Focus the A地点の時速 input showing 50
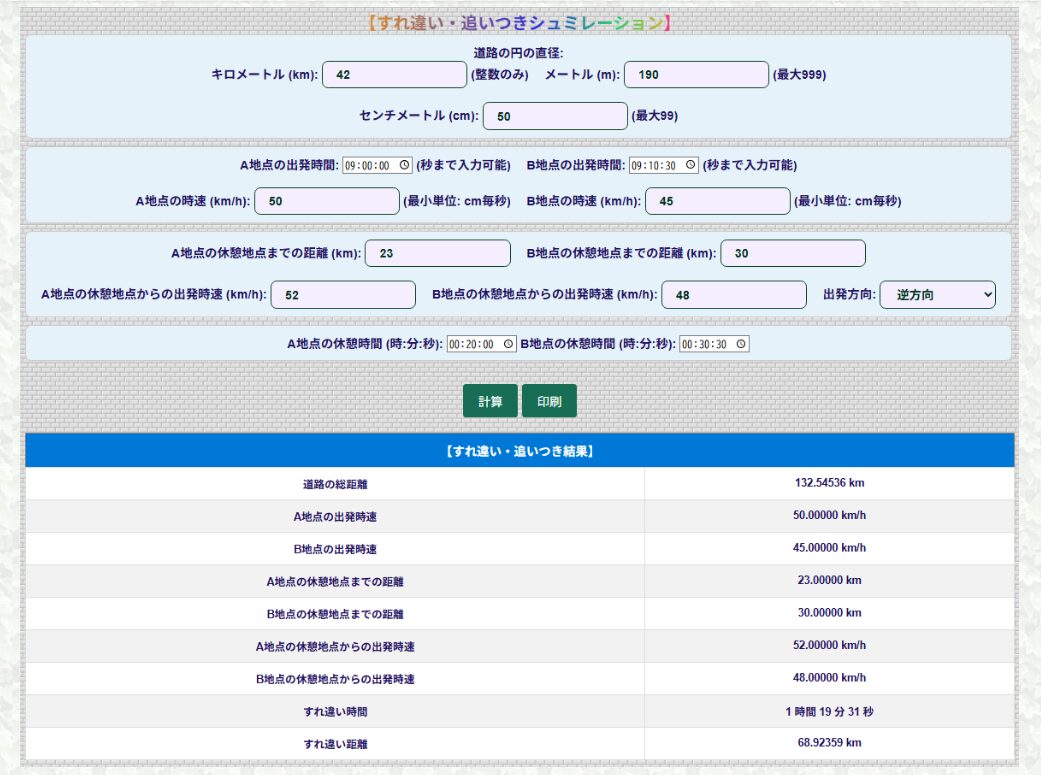1041x775 pixels. point(327,201)
